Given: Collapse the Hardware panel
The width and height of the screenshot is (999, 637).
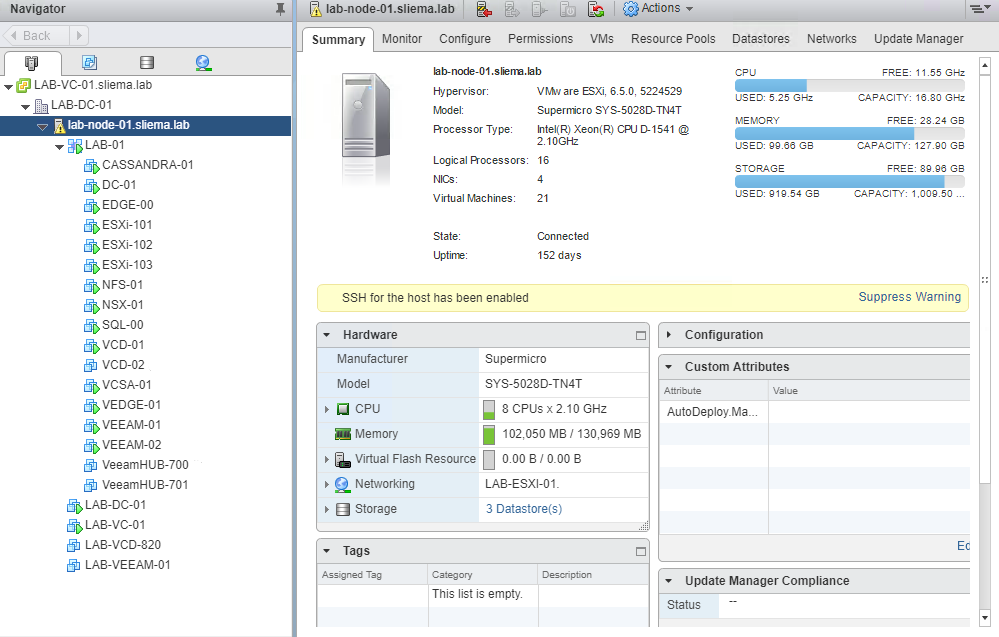Looking at the screenshot, I should click(327, 335).
